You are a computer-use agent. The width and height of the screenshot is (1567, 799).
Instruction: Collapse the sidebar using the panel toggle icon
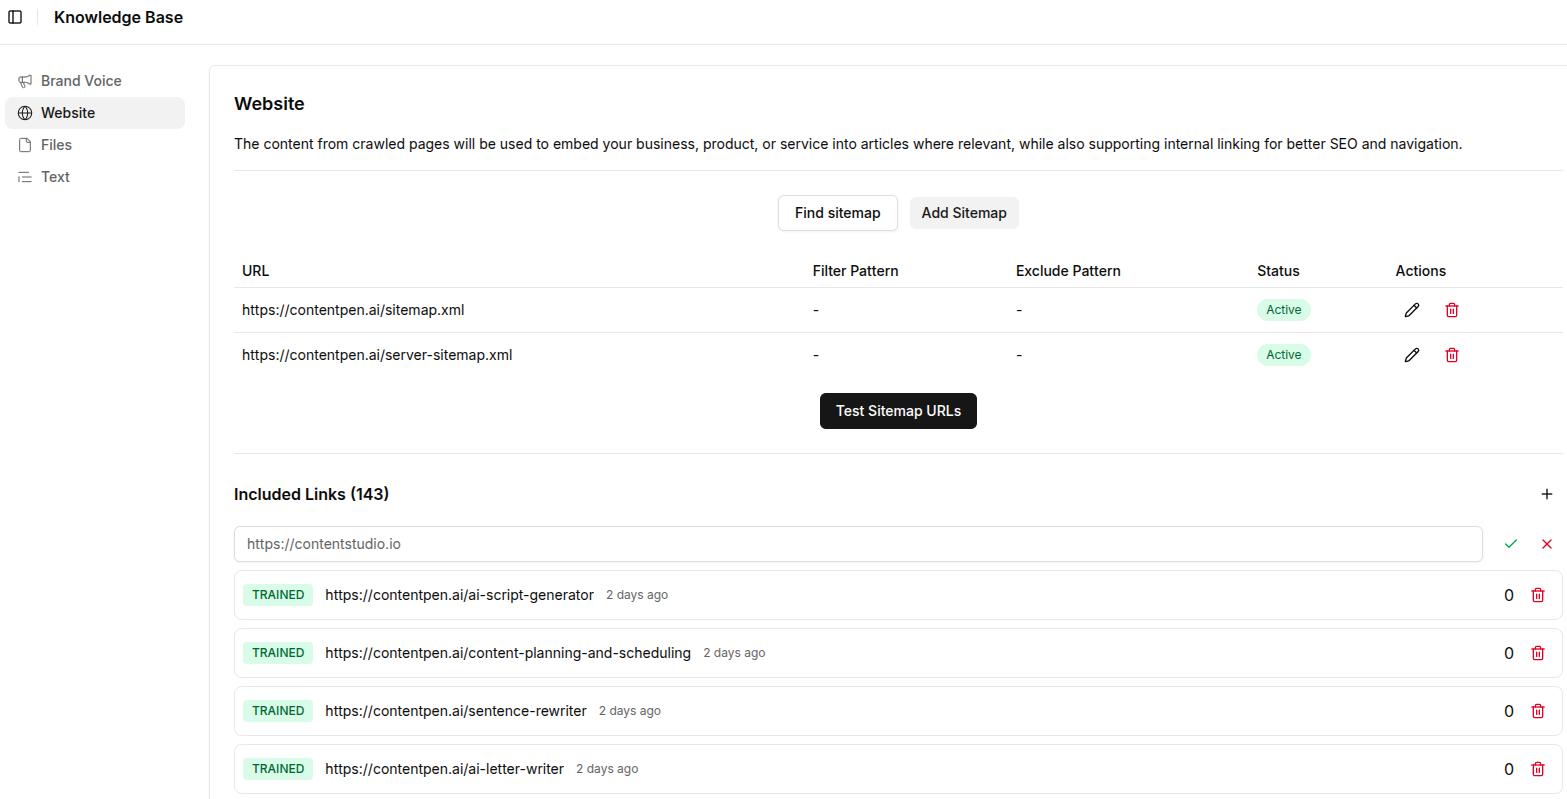click(15, 17)
